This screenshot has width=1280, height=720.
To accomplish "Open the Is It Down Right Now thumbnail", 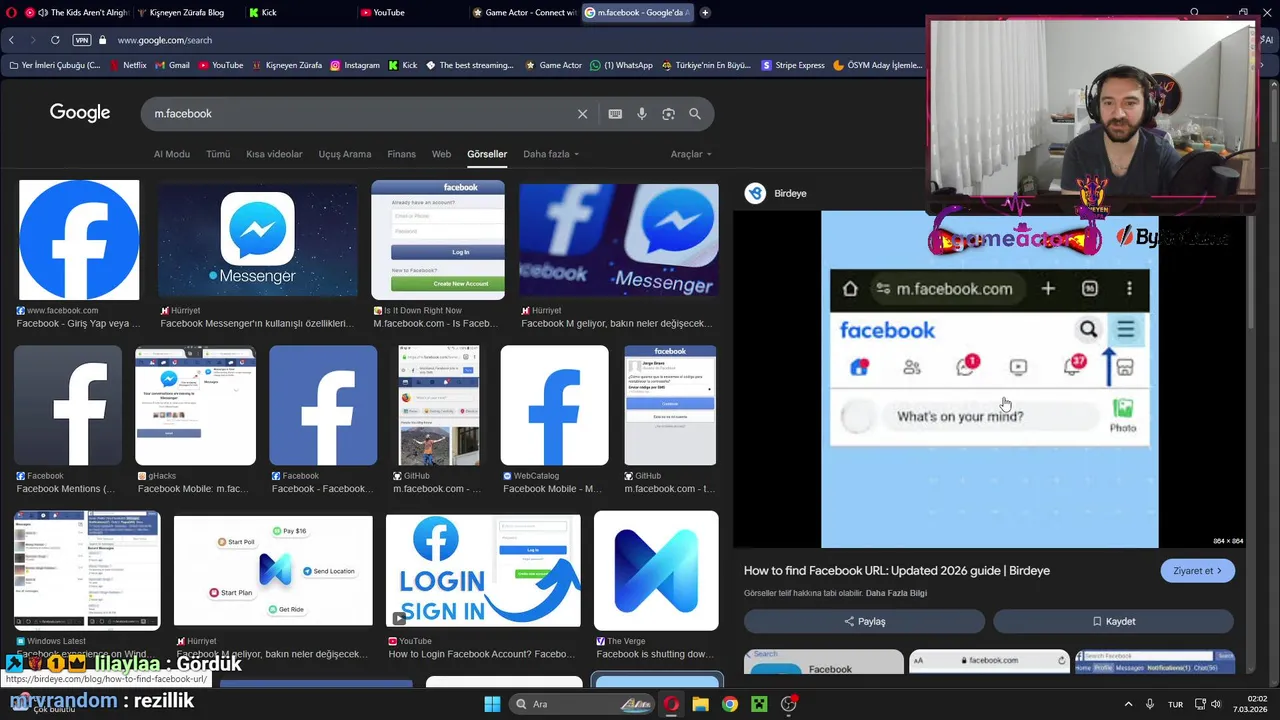I will click(x=438, y=240).
